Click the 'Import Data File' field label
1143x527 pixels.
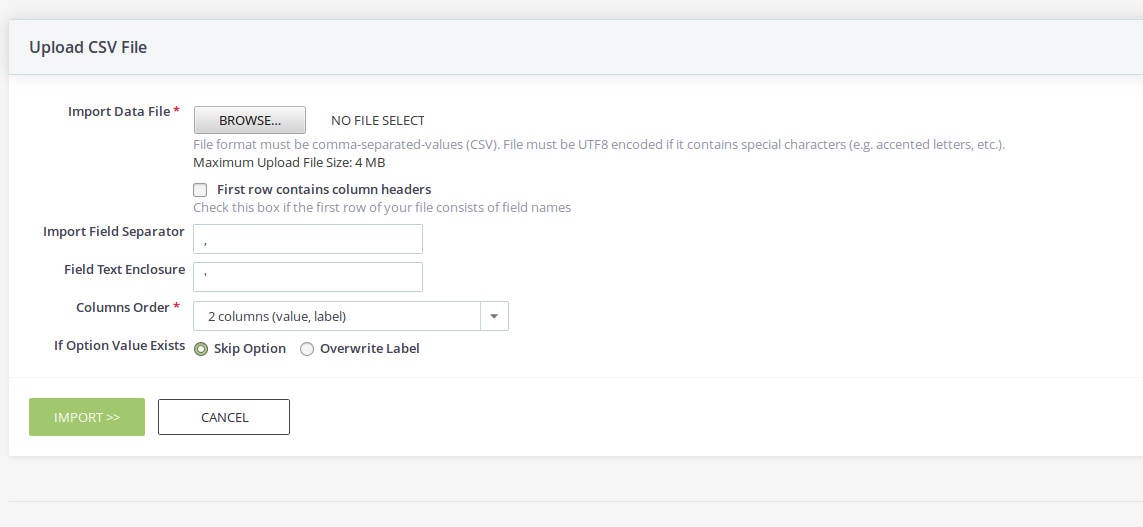point(120,112)
